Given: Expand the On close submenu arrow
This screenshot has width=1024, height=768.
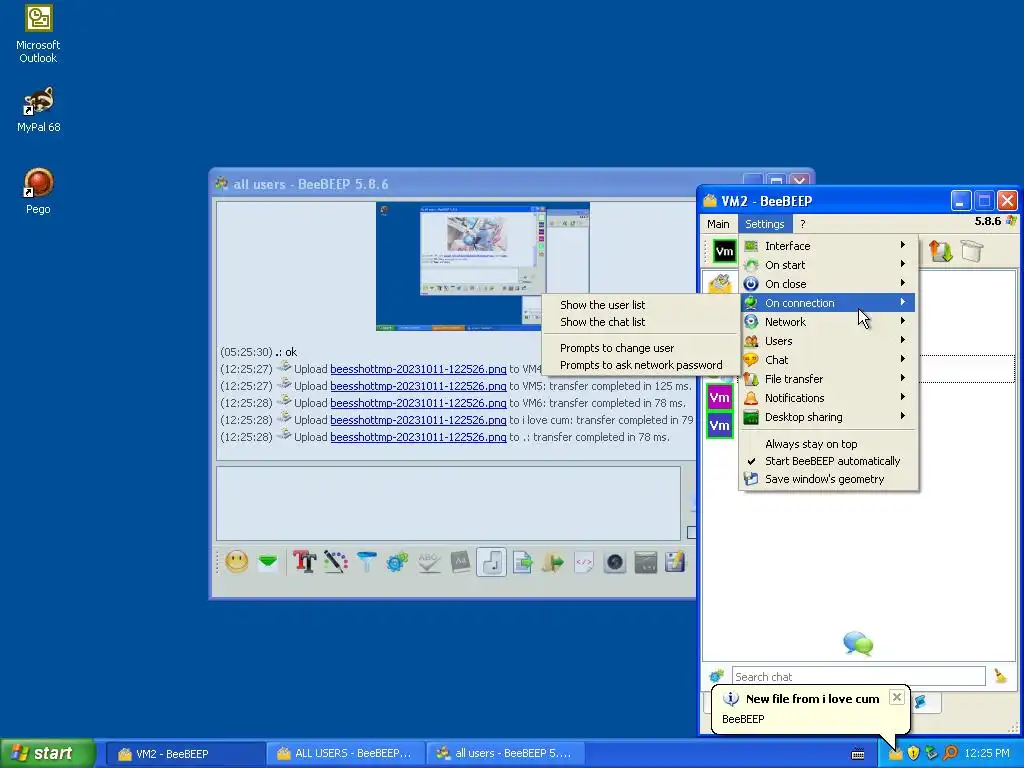Looking at the screenshot, I should tap(903, 283).
